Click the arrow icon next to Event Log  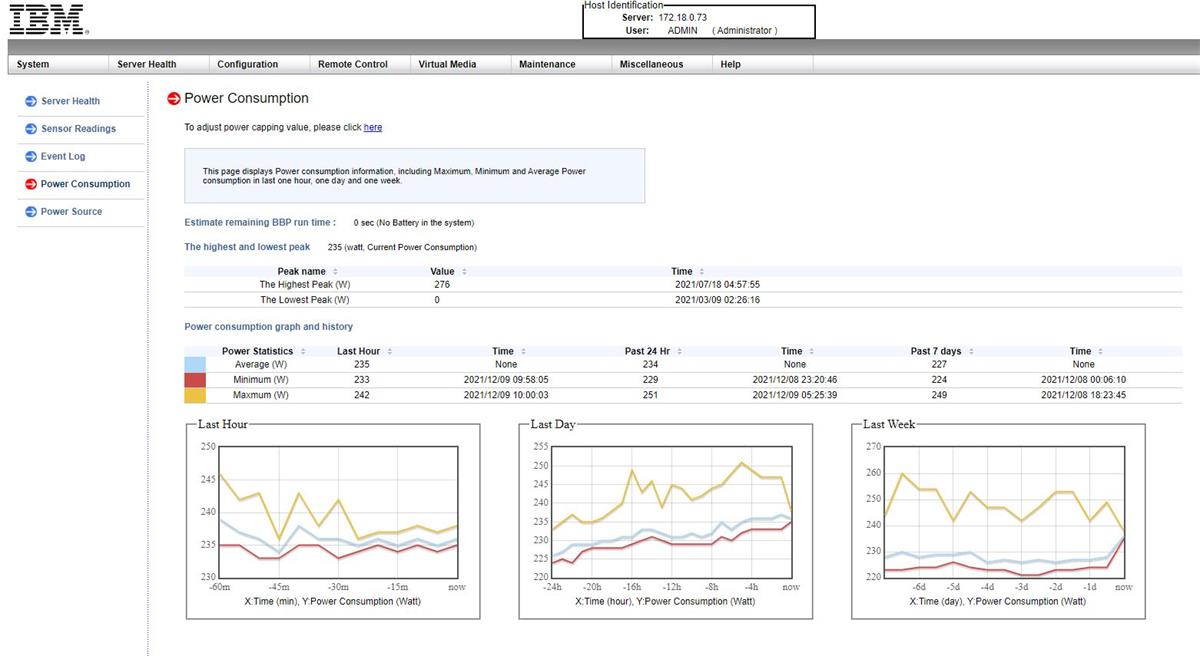click(x=30, y=156)
